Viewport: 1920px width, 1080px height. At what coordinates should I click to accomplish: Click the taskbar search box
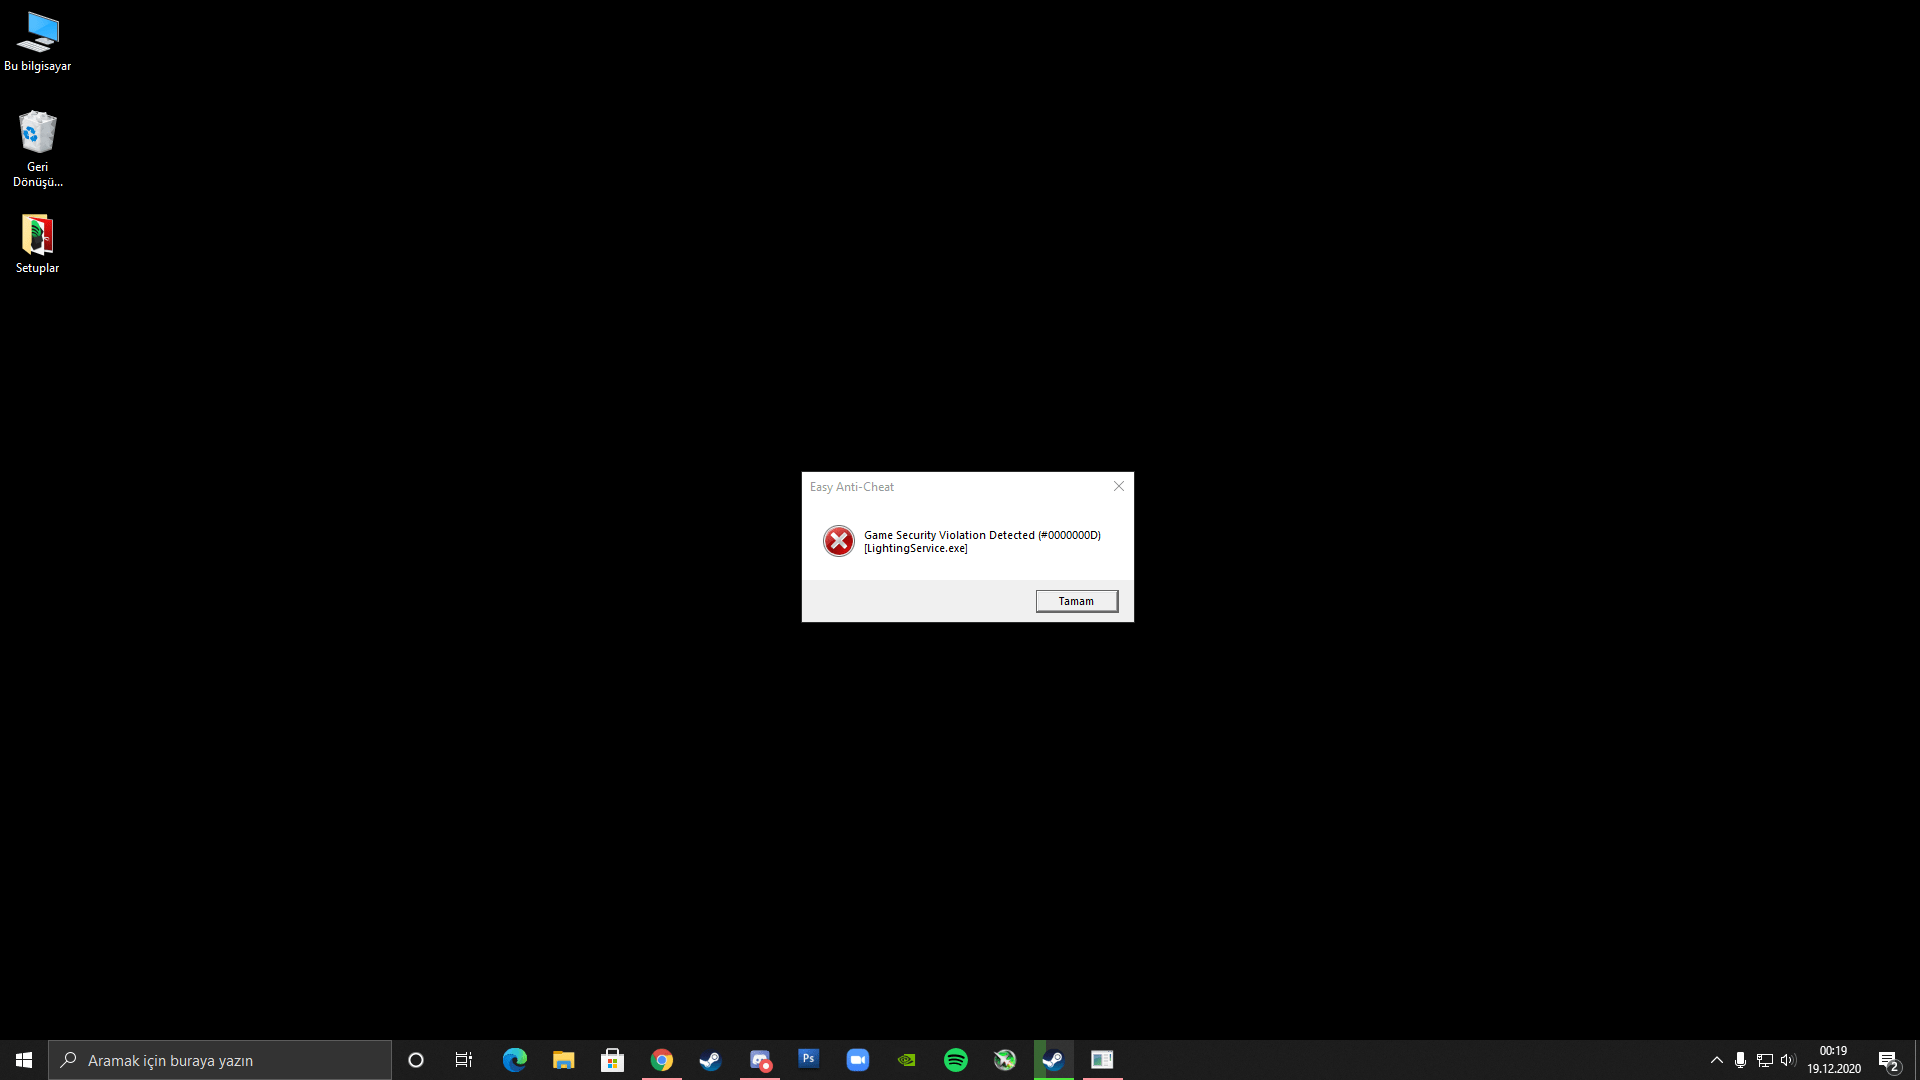(220, 1060)
